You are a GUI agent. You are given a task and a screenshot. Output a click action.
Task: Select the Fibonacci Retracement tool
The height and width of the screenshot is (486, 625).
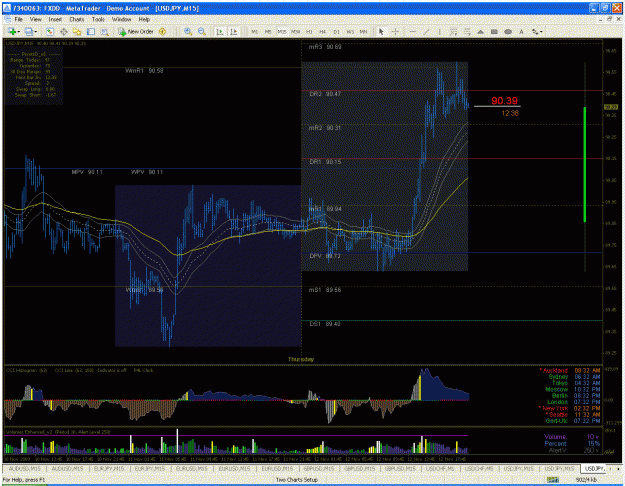467,31
